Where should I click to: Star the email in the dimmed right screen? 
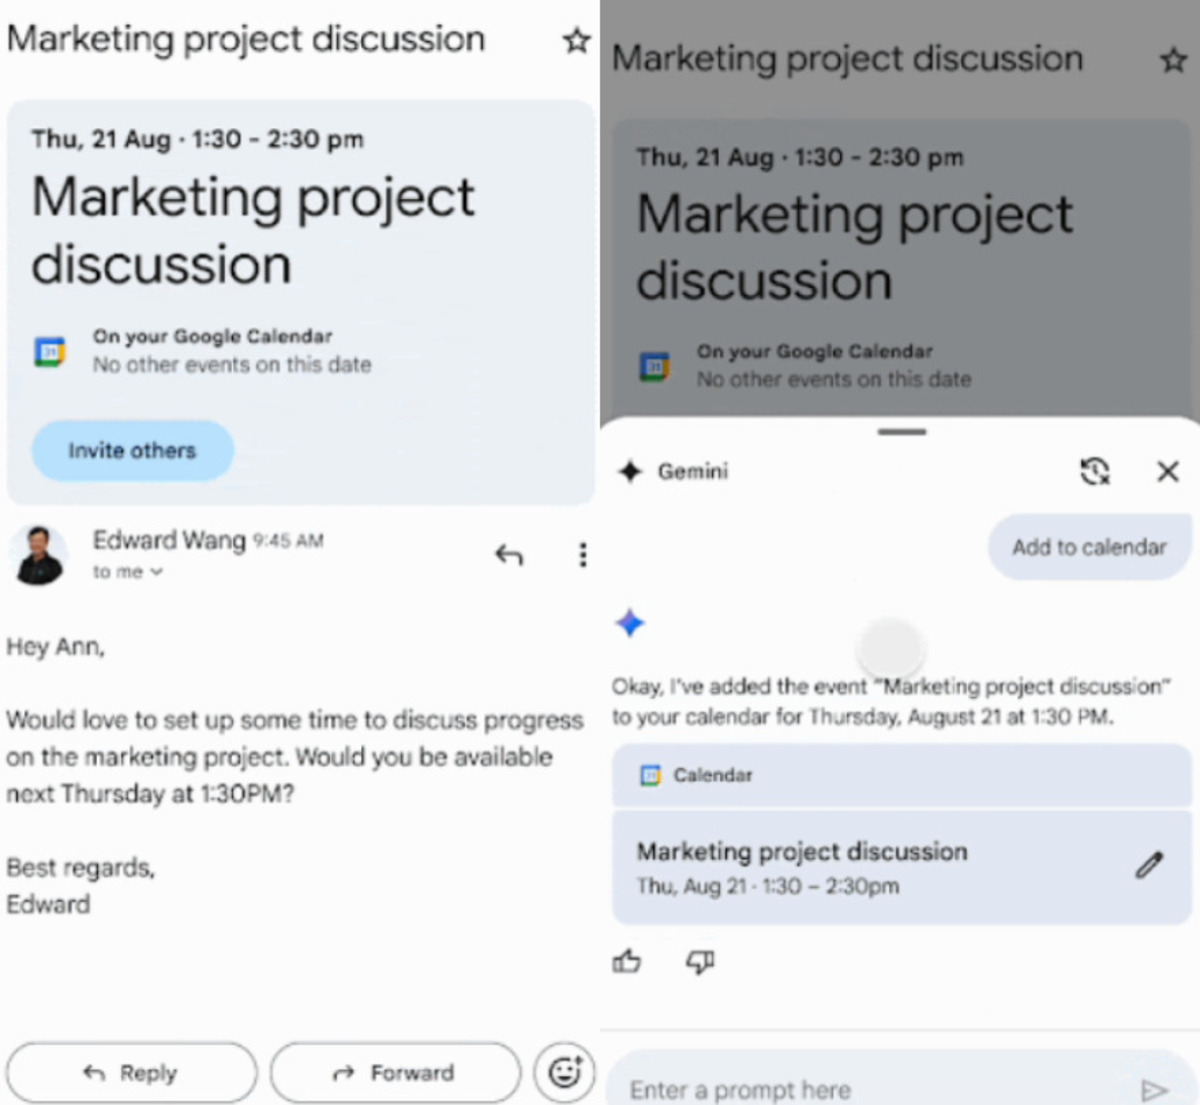[x=1173, y=60]
